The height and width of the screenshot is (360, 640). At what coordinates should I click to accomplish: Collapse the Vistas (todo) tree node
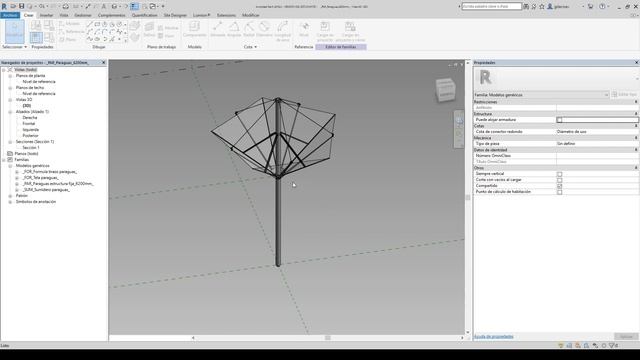click(4, 70)
